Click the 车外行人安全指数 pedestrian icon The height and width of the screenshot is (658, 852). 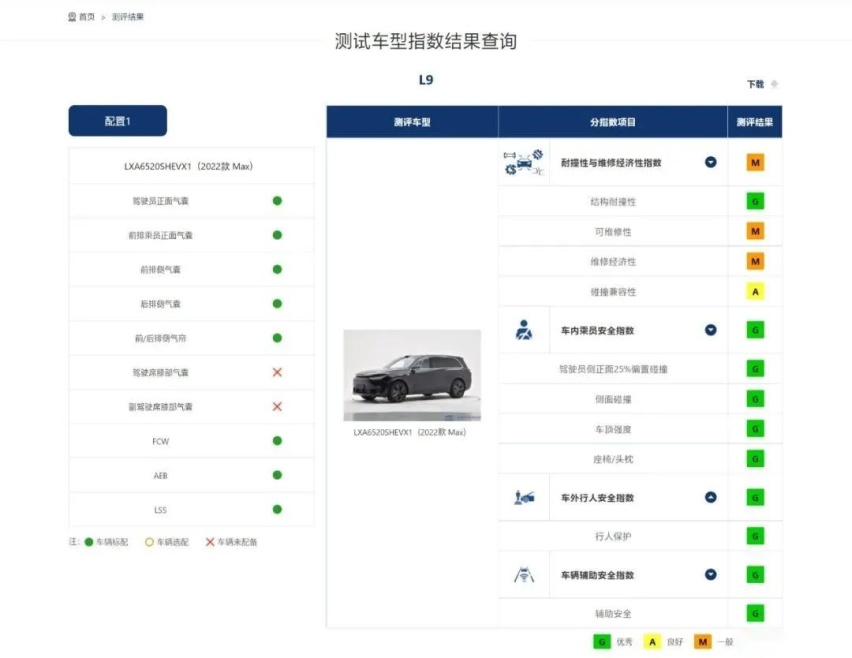pos(524,497)
